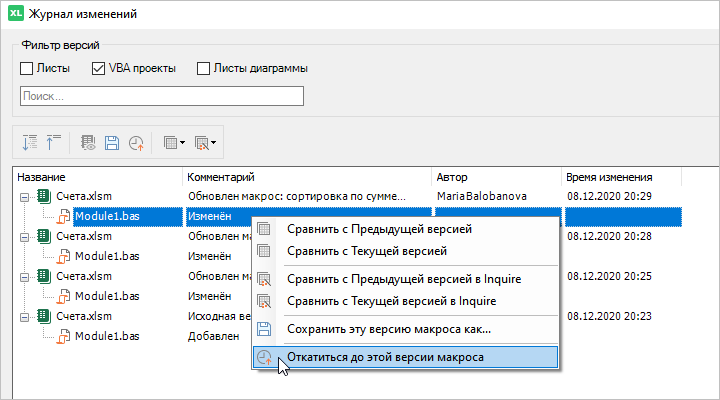Open the compare dropdown in the toolbar
The height and width of the screenshot is (400, 720).
tap(173, 143)
